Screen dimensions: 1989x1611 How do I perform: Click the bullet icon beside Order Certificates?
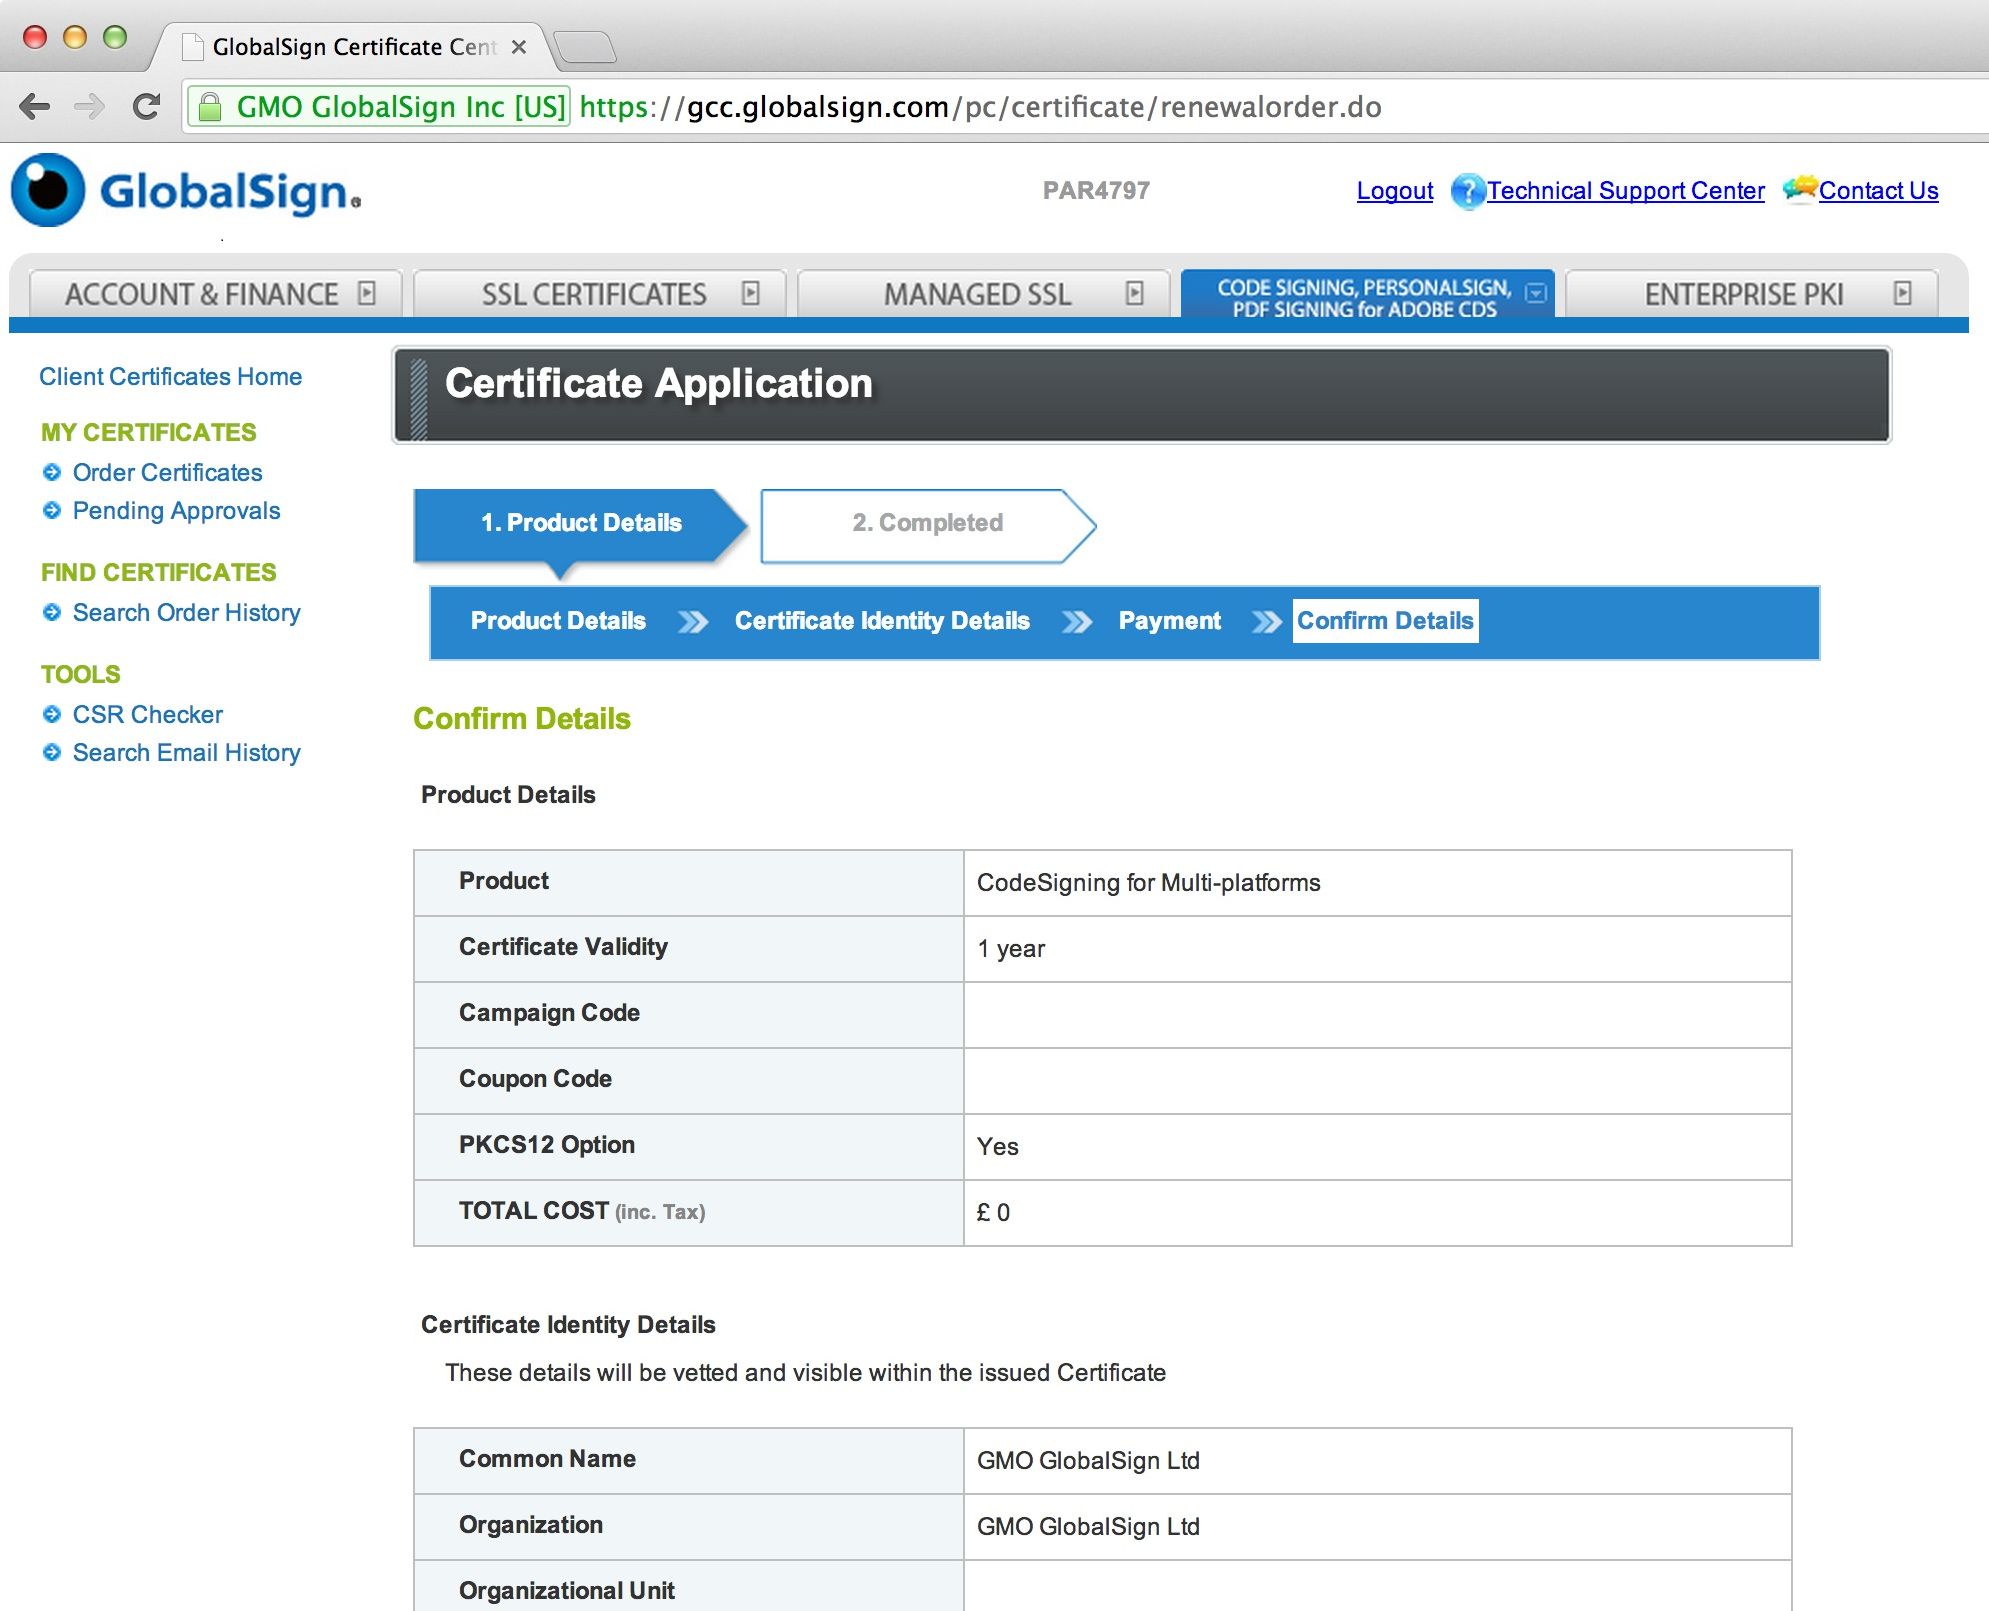(52, 472)
